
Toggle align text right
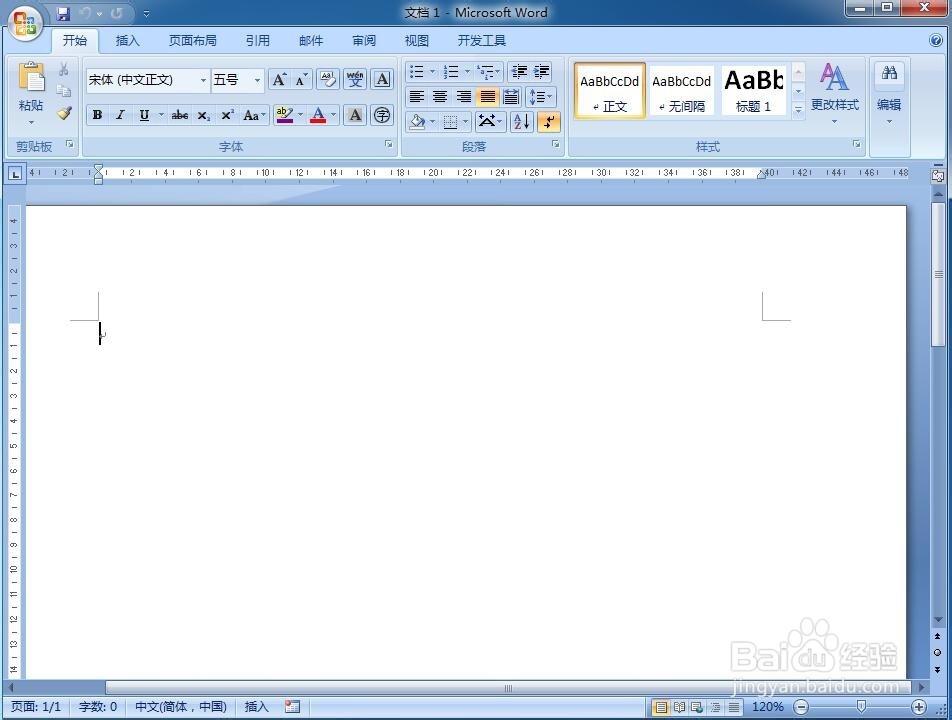click(464, 97)
